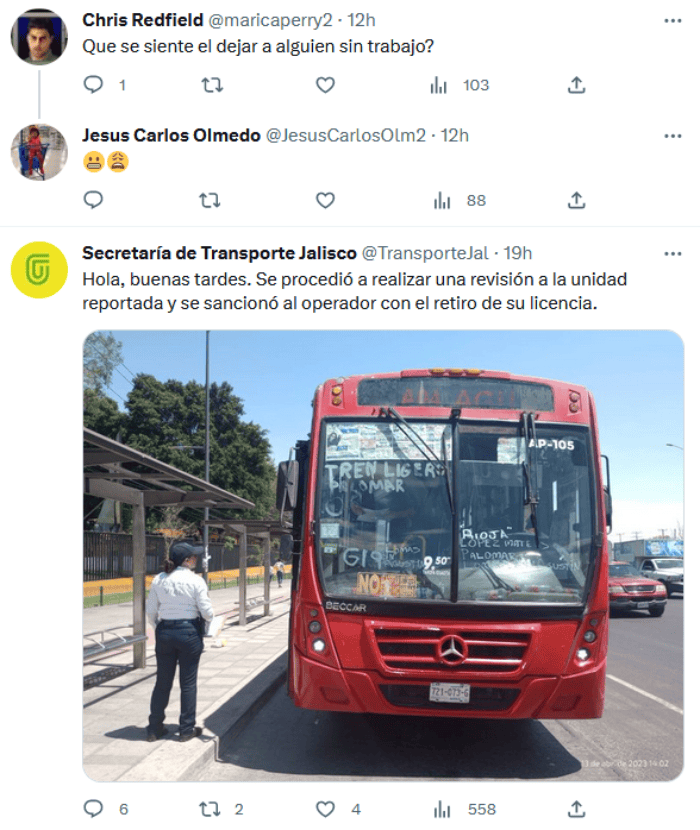This screenshot has height=830, width=700.
Task: Reply to Jesus Carlos Olmedo's tweet
Action: 94,200
